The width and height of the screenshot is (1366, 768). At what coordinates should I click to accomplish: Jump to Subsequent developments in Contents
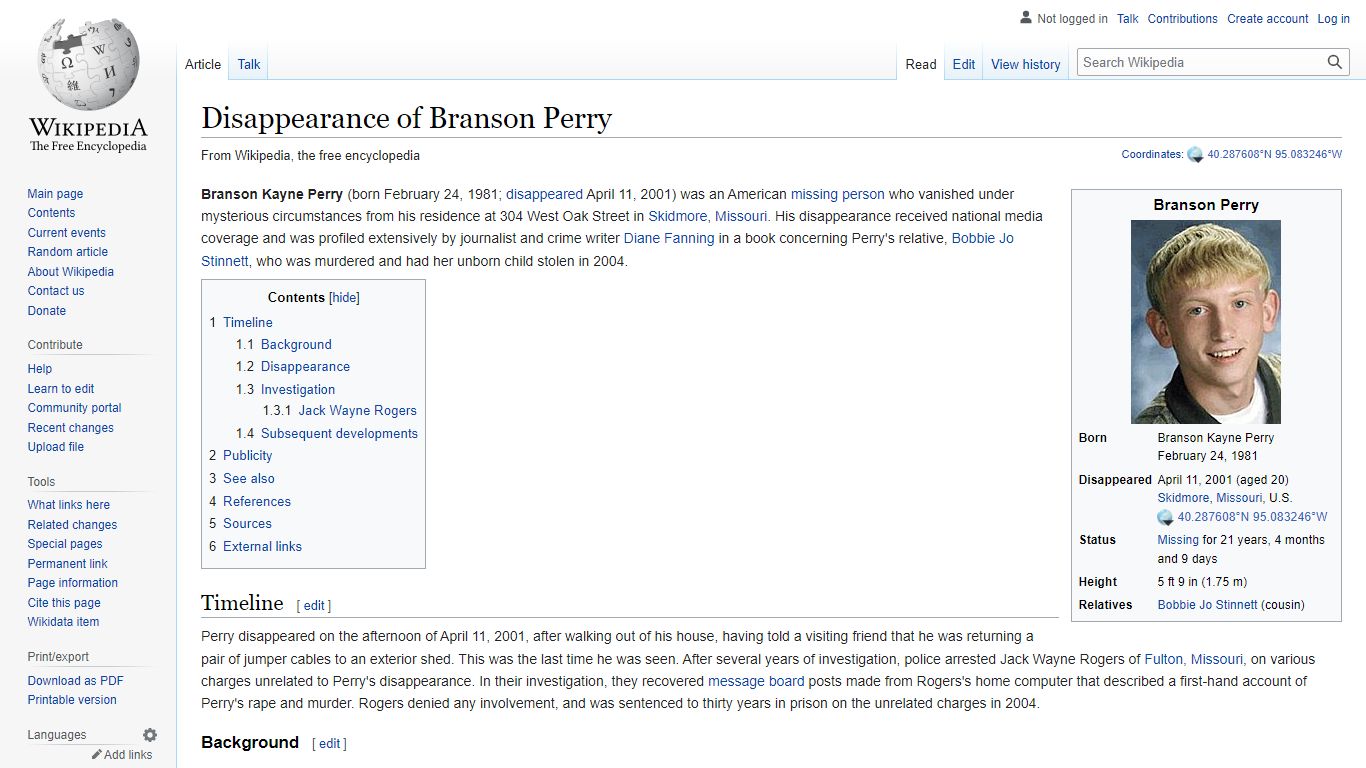point(339,434)
